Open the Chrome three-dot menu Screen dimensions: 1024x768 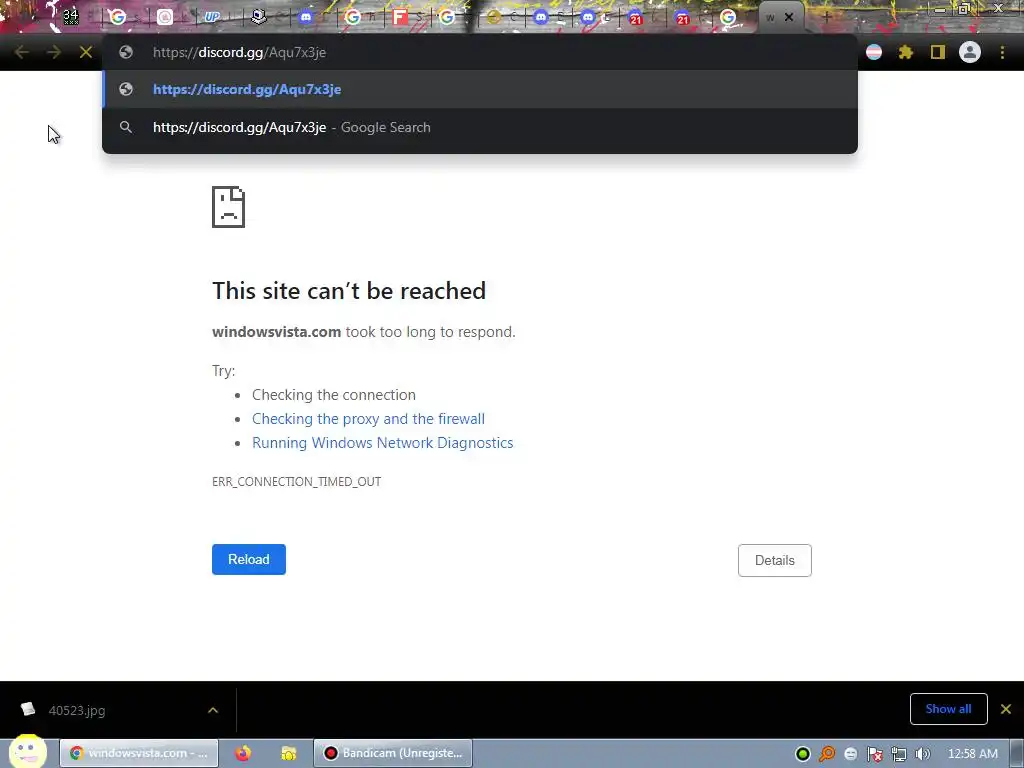tap(1002, 52)
